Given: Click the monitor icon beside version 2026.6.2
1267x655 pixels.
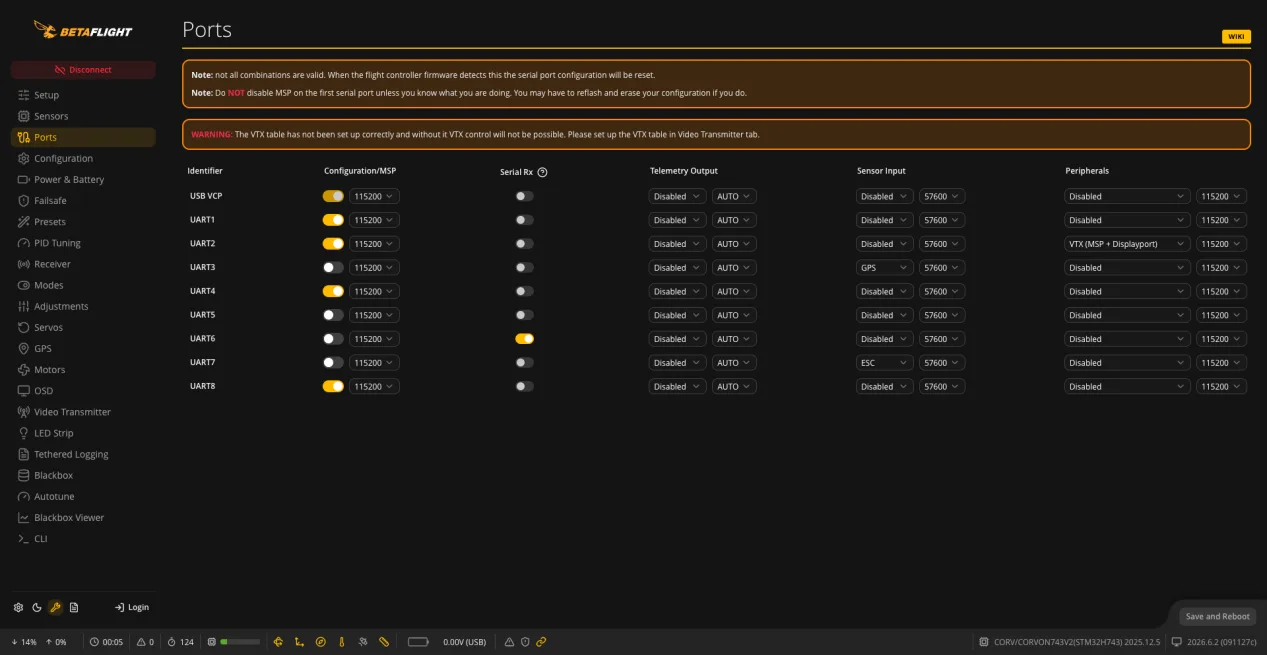Looking at the screenshot, I should pos(1177,642).
